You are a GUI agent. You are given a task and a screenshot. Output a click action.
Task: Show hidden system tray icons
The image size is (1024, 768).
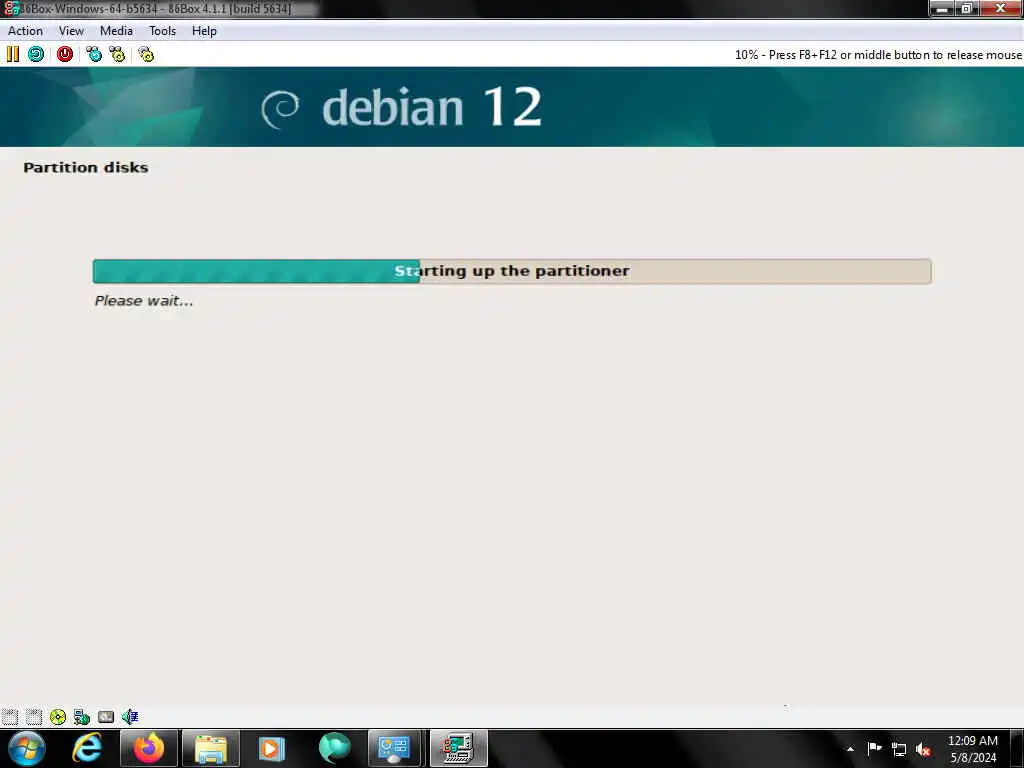tap(850, 749)
